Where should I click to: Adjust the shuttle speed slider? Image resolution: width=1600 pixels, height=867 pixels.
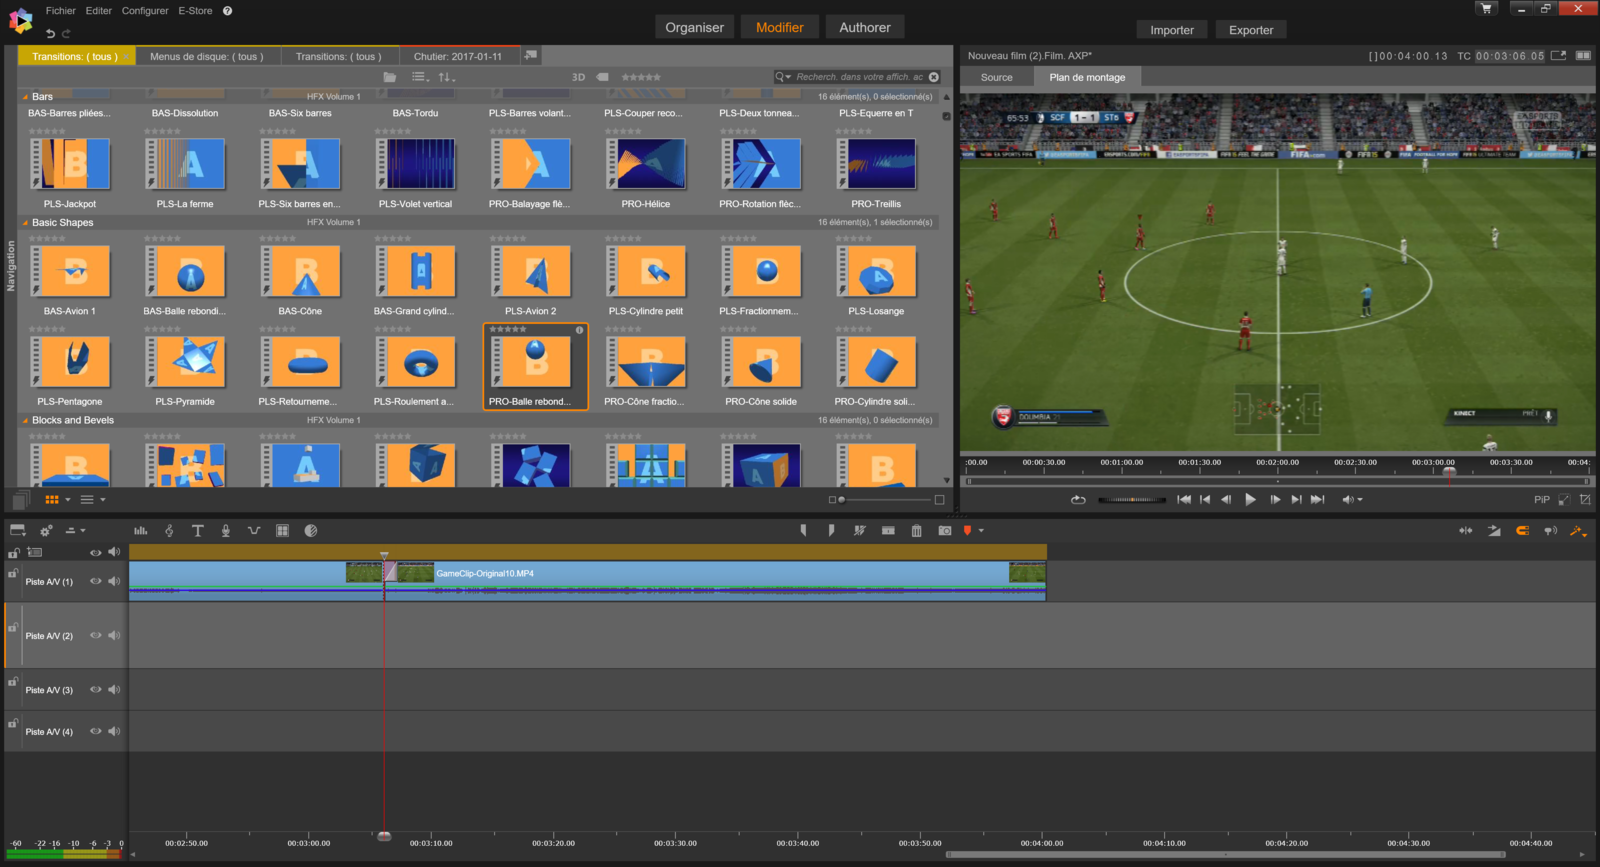1132,499
